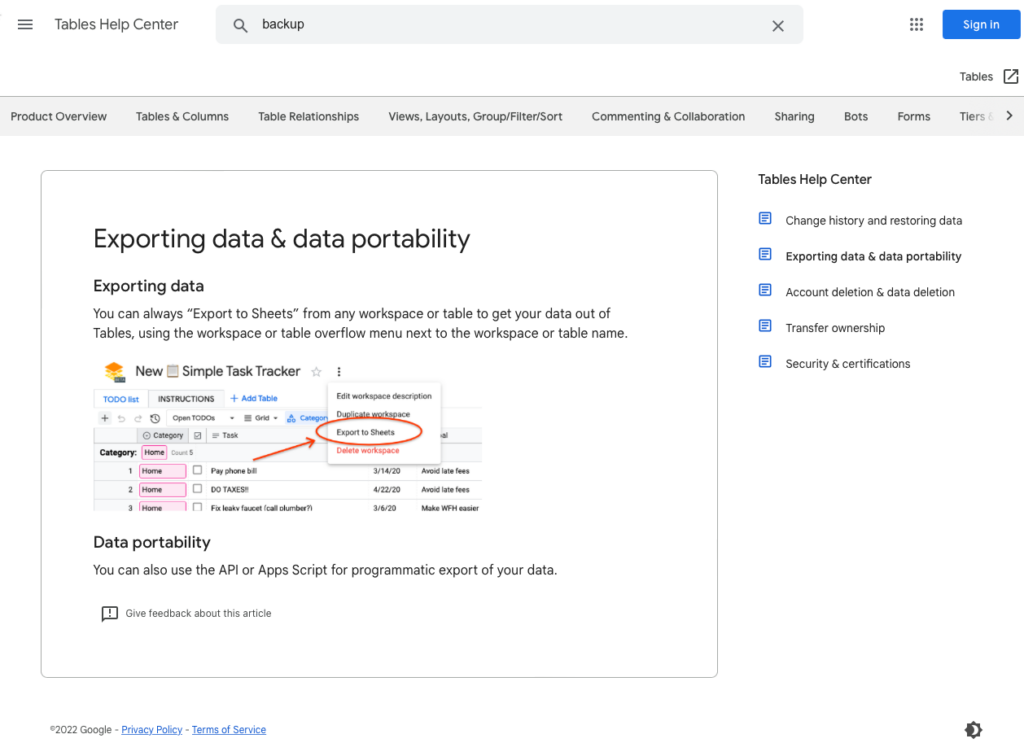The image size is (1024, 756).
Task: Open the Tables & Columns tab
Action: click(182, 117)
